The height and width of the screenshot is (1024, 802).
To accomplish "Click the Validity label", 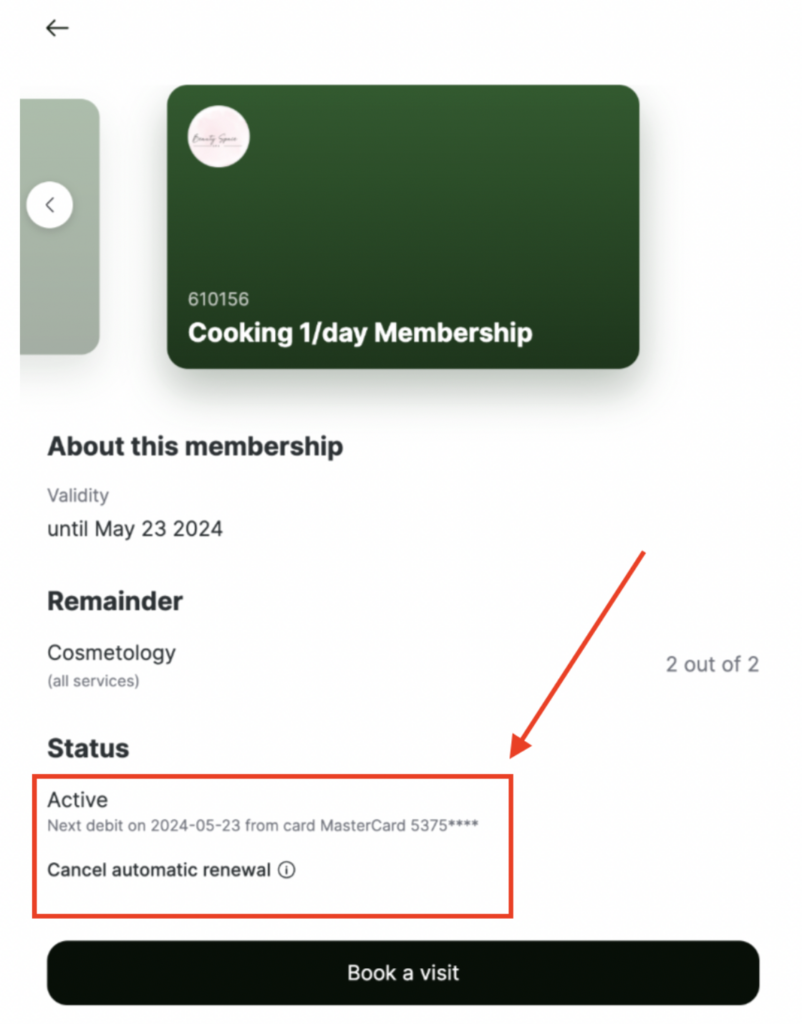I will click(x=78, y=495).
